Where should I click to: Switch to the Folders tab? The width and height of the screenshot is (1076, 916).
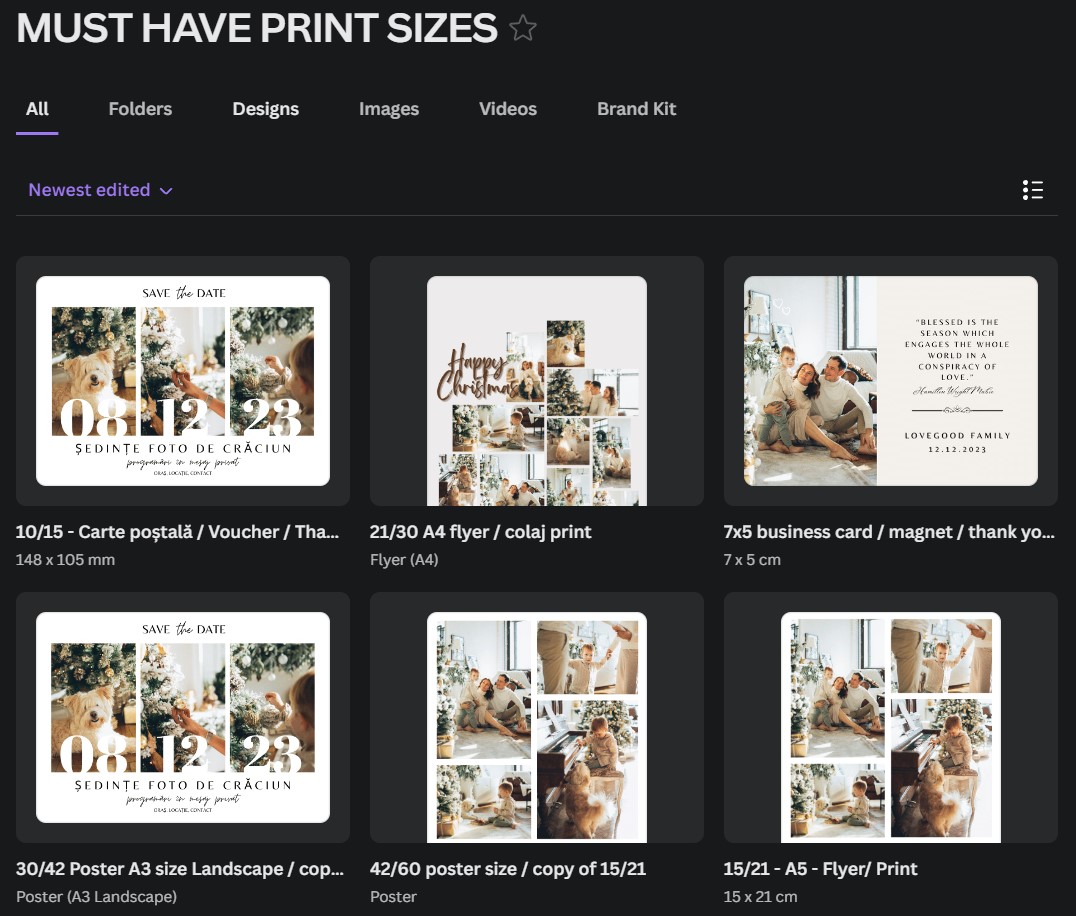pyautogui.click(x=140, y=109)
